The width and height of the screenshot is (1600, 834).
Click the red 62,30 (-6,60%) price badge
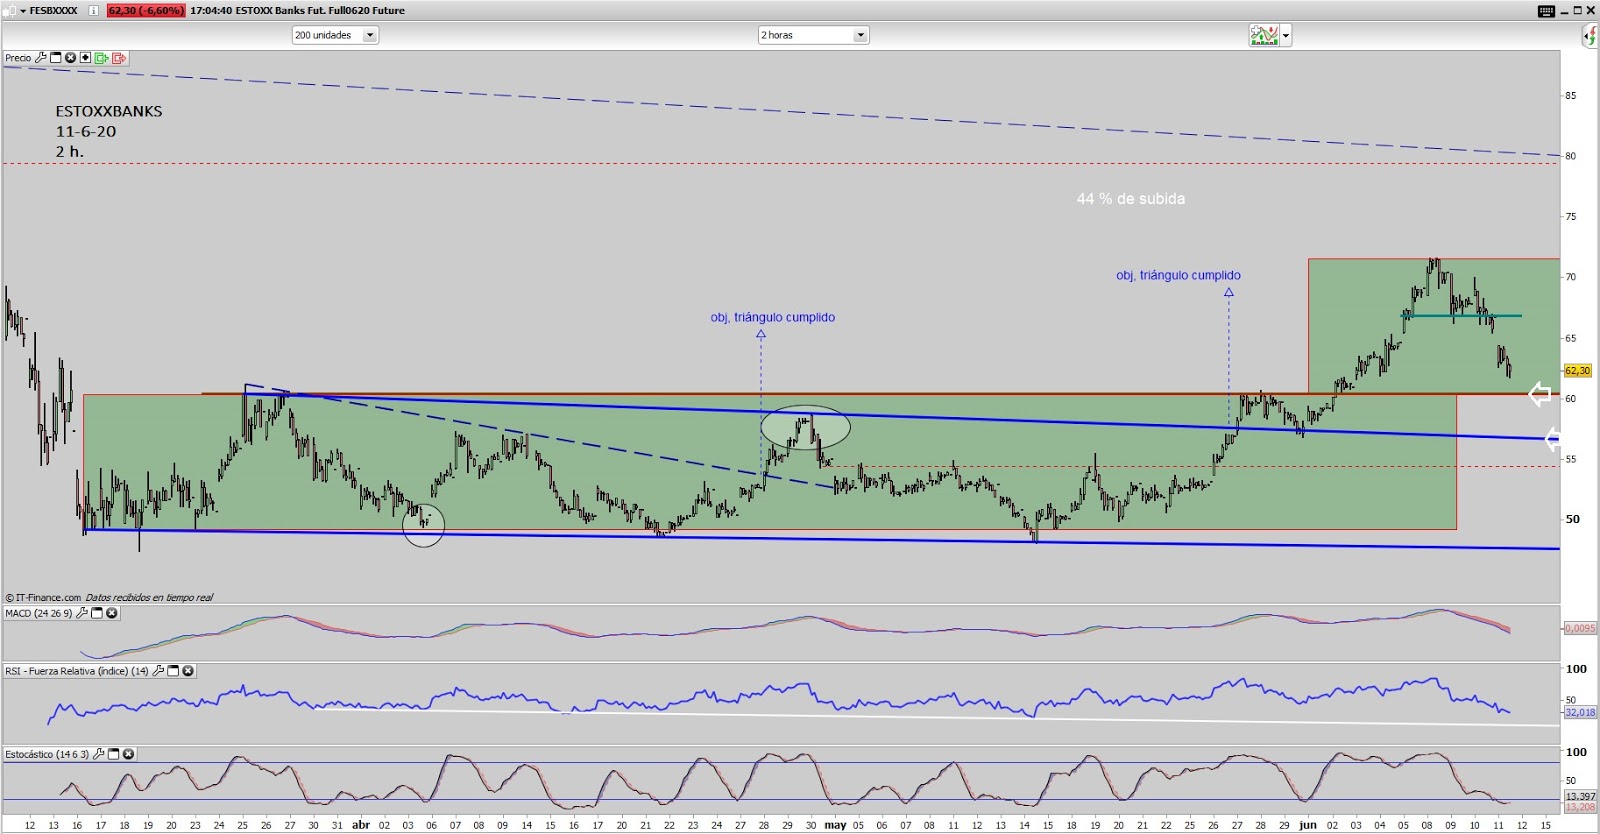pos(145,10)
